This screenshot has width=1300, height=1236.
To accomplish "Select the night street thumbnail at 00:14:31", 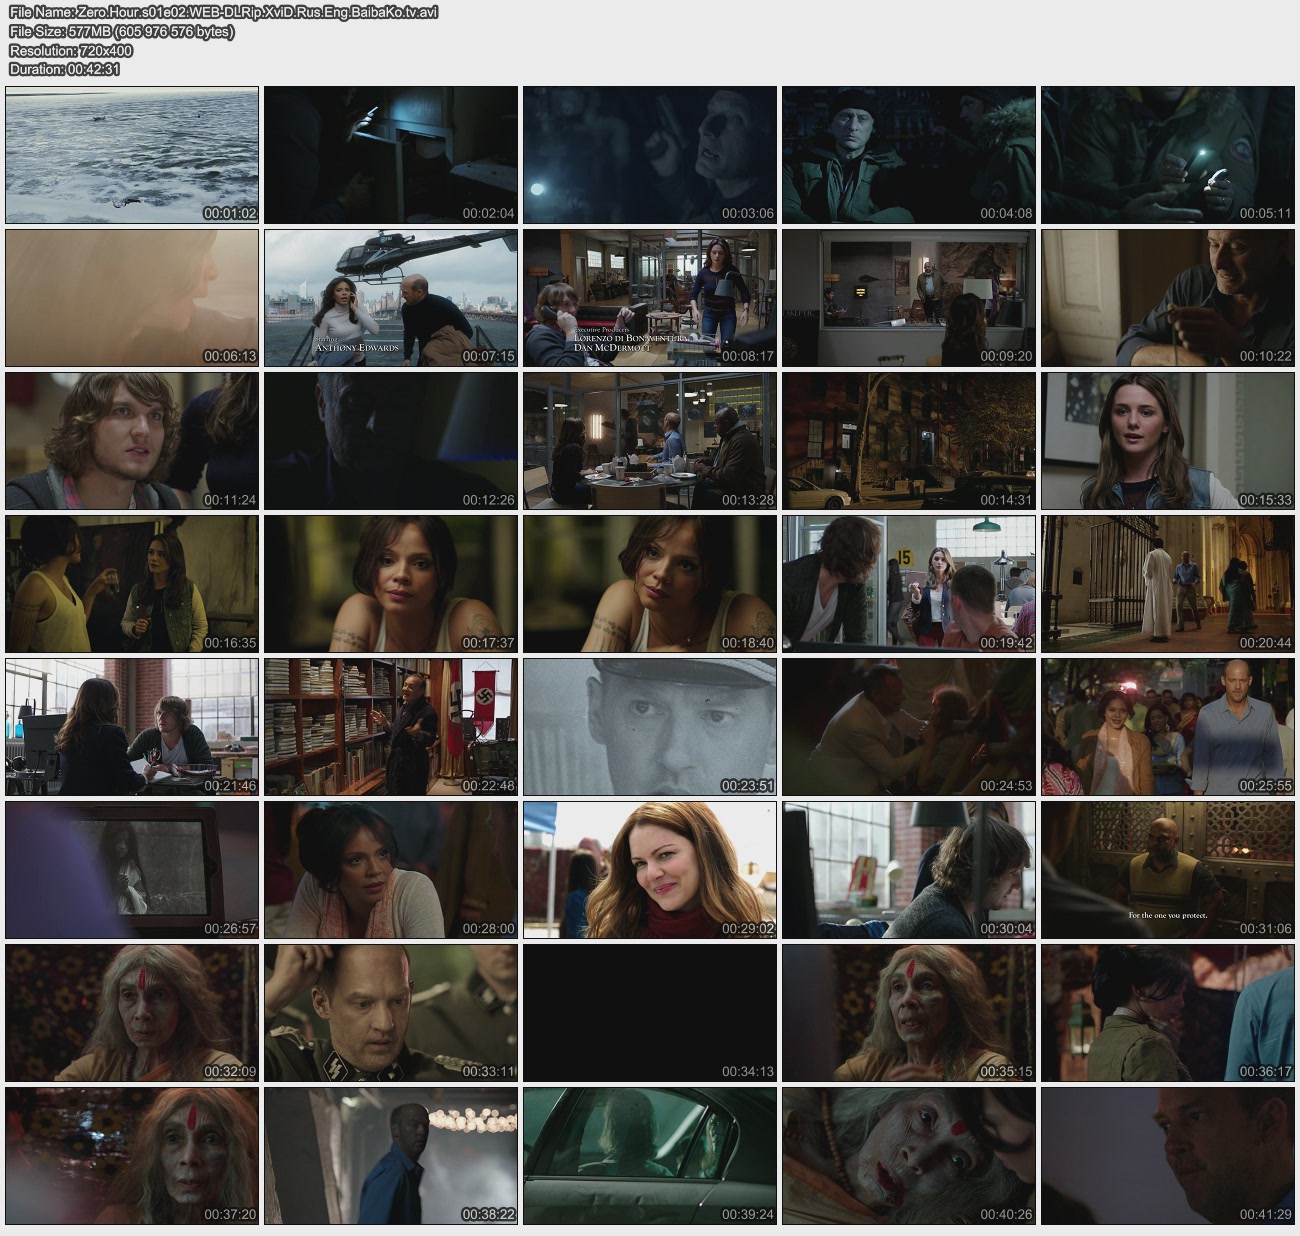I will (x=909, y=441).
